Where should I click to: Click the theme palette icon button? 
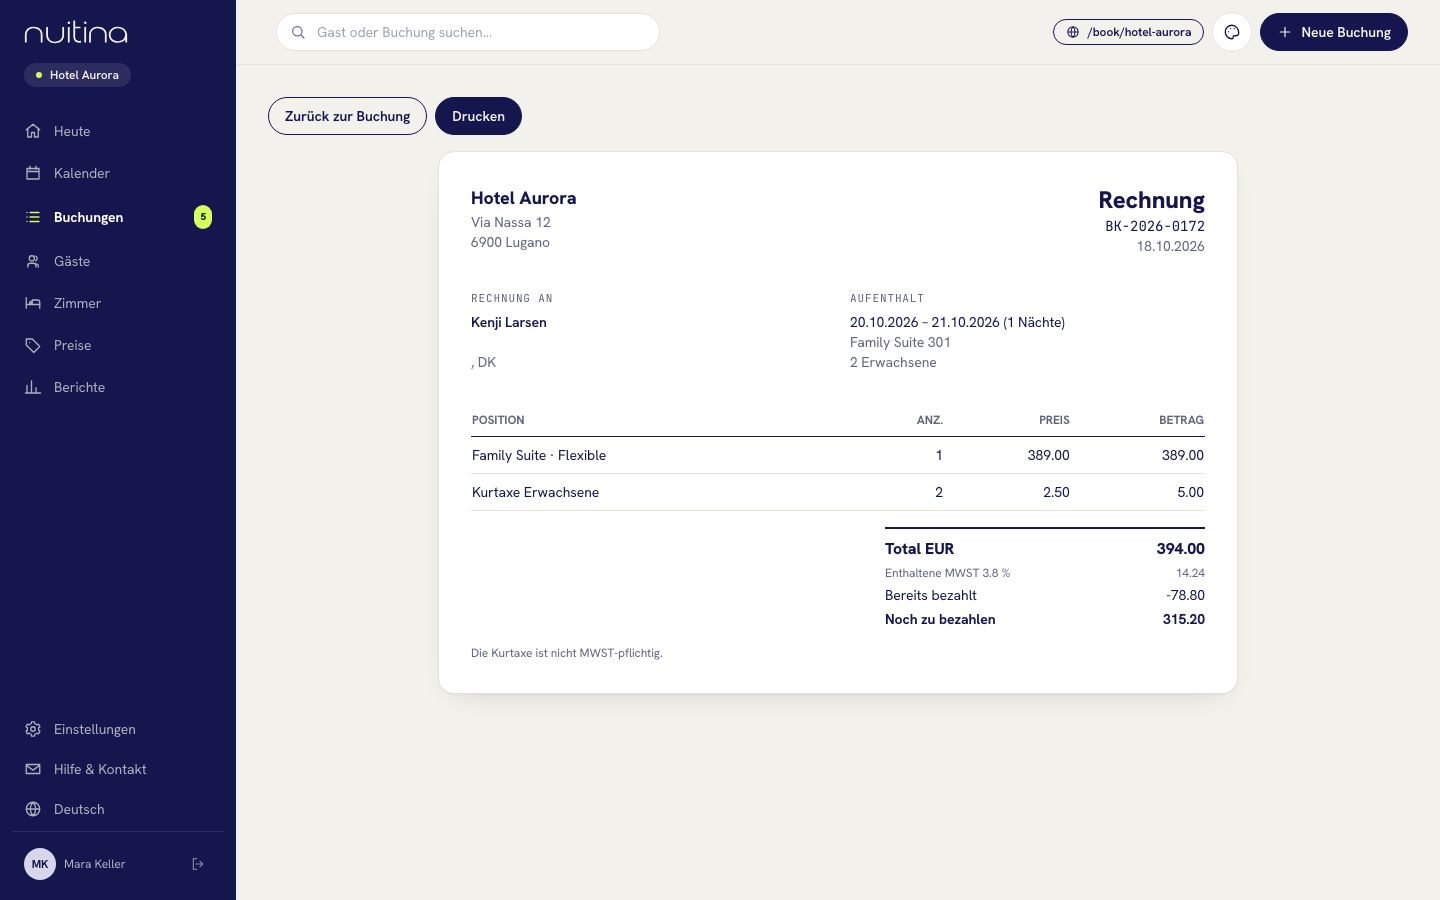point(1232,32)
